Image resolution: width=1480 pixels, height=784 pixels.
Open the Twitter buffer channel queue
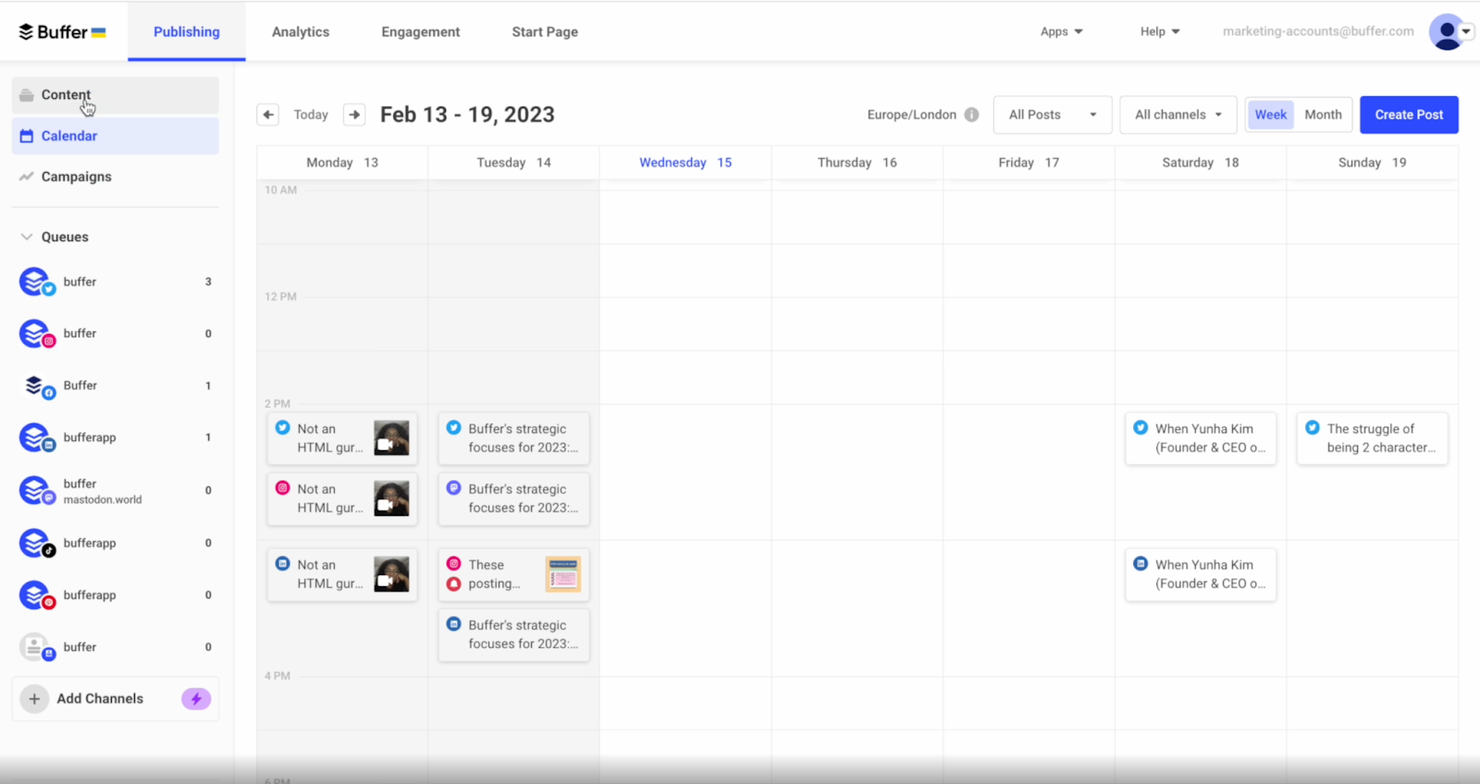pyautogui.click(x=115, y=282)
